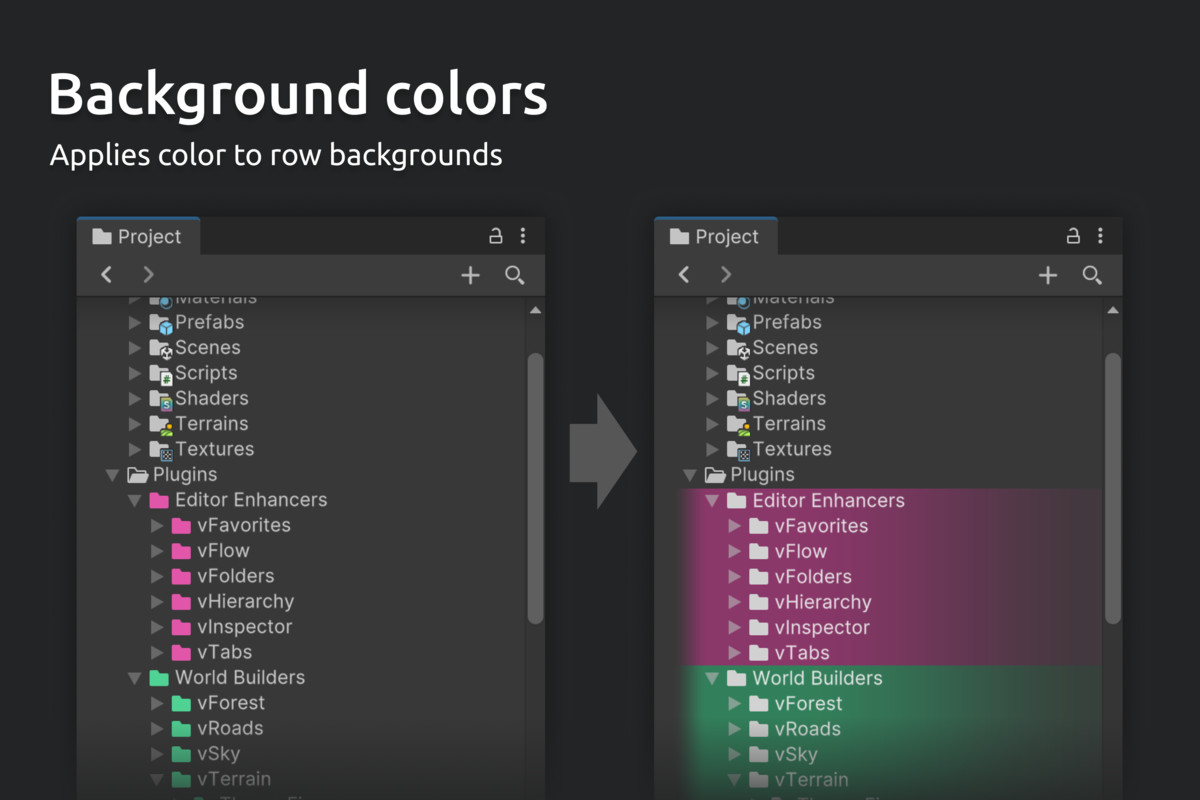The height and width of the screenshot is (800, 1200).
Task: Open search in the left Project panel
Action: pyautogui.click(x=514, y=276)
